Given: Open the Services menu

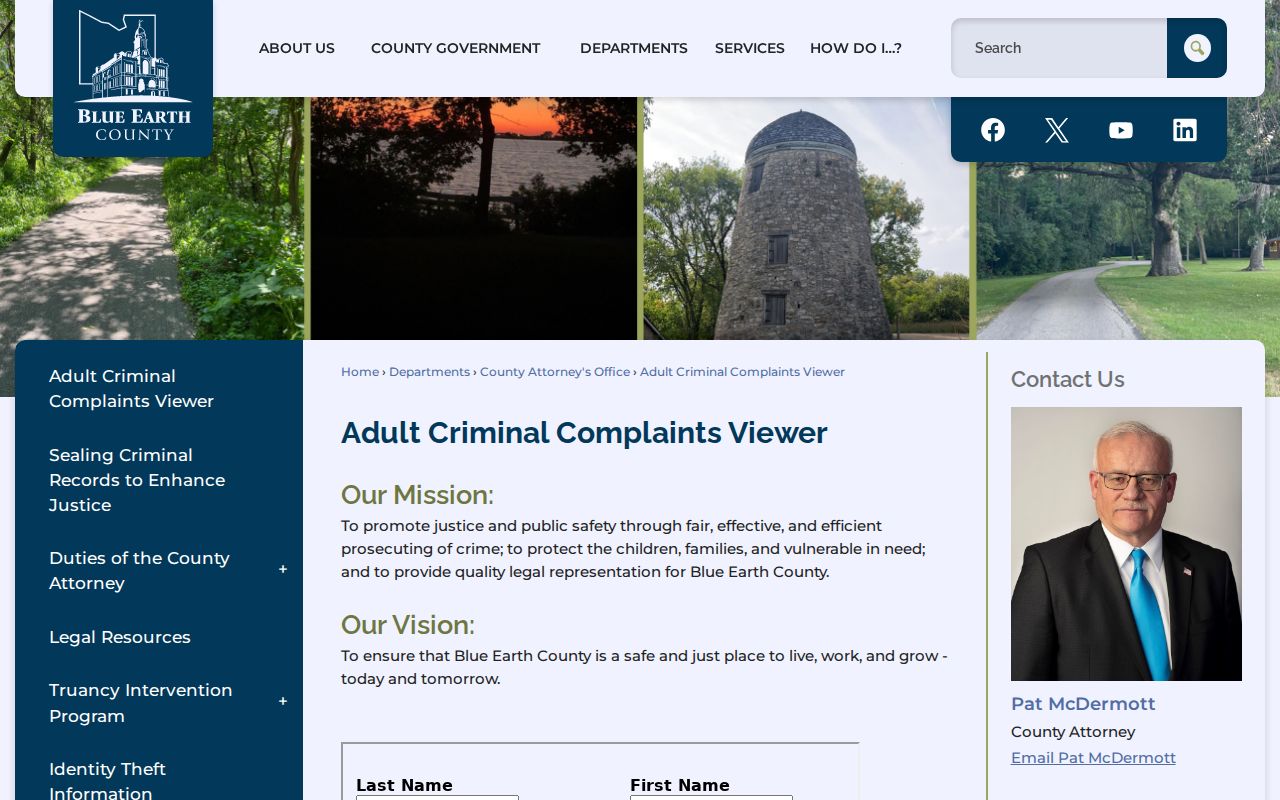Looking at the screenshot, I should pos(750,48).
